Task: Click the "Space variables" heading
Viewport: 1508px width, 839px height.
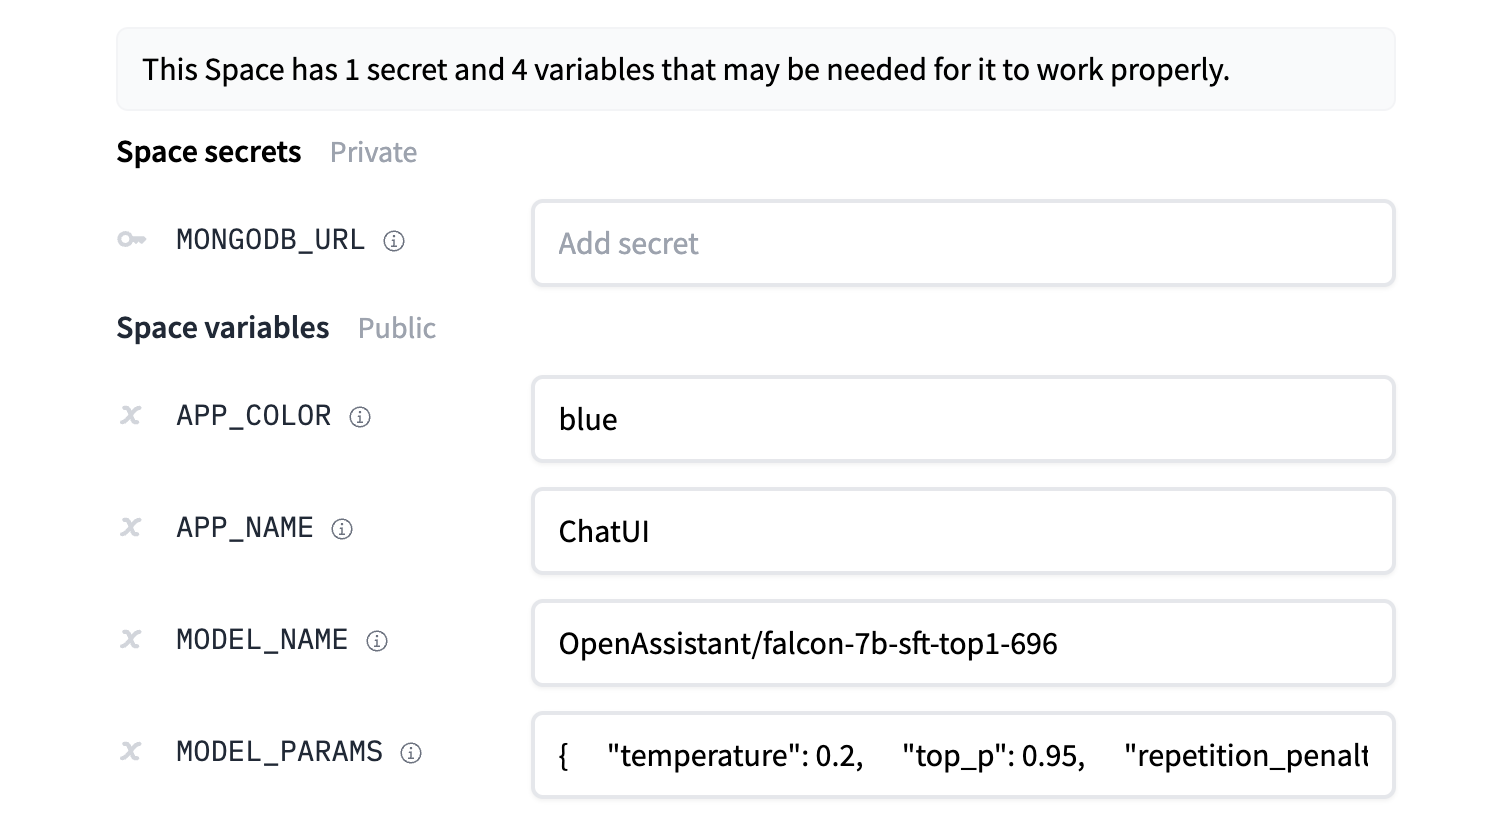Action: [222, 328]
